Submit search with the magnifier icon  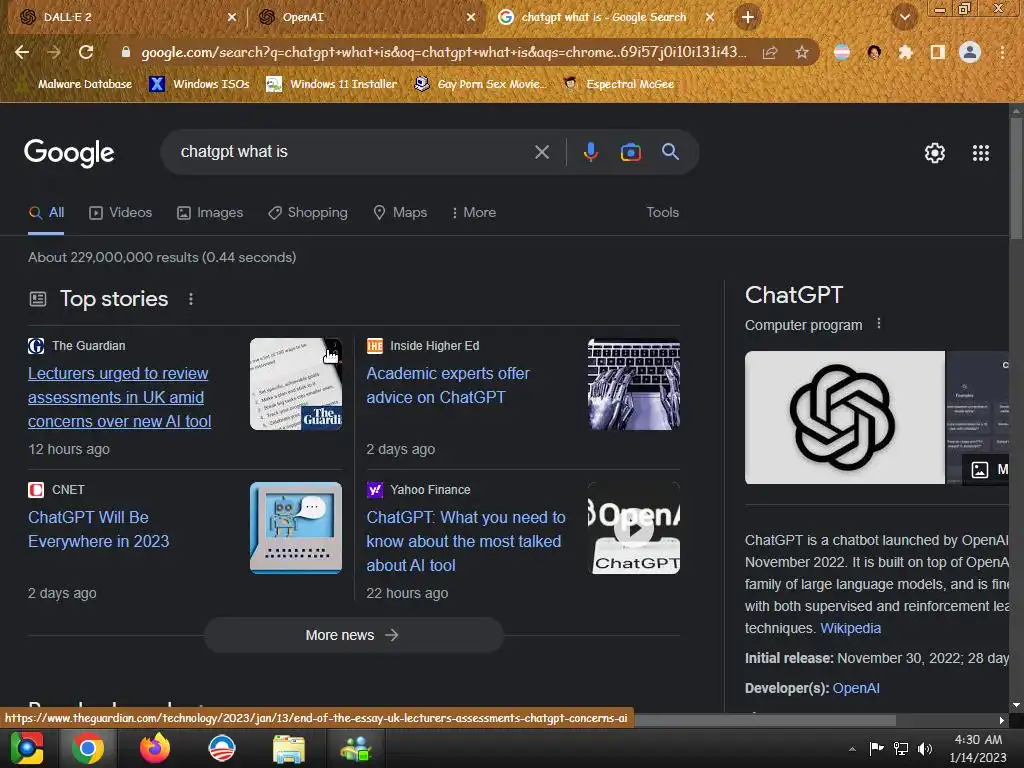point(670,152)
